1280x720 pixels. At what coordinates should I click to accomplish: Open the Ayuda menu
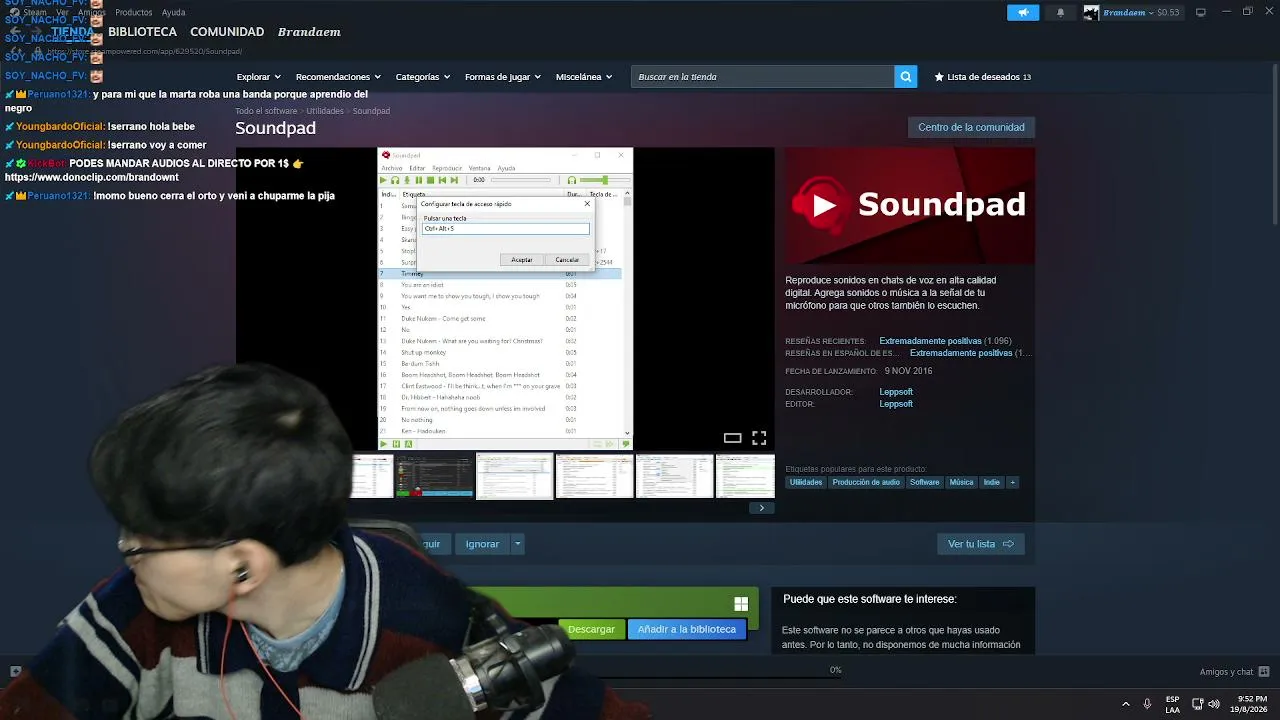[173, 12]
